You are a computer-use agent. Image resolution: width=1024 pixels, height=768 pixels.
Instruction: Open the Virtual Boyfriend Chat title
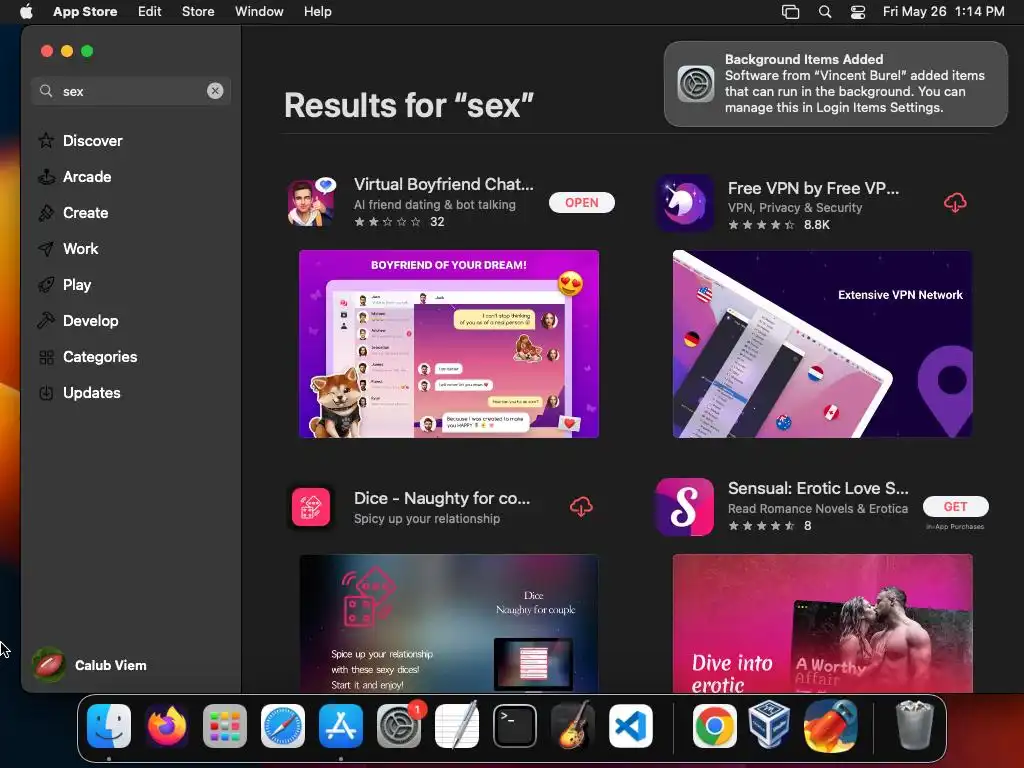(x=443, y=184)
